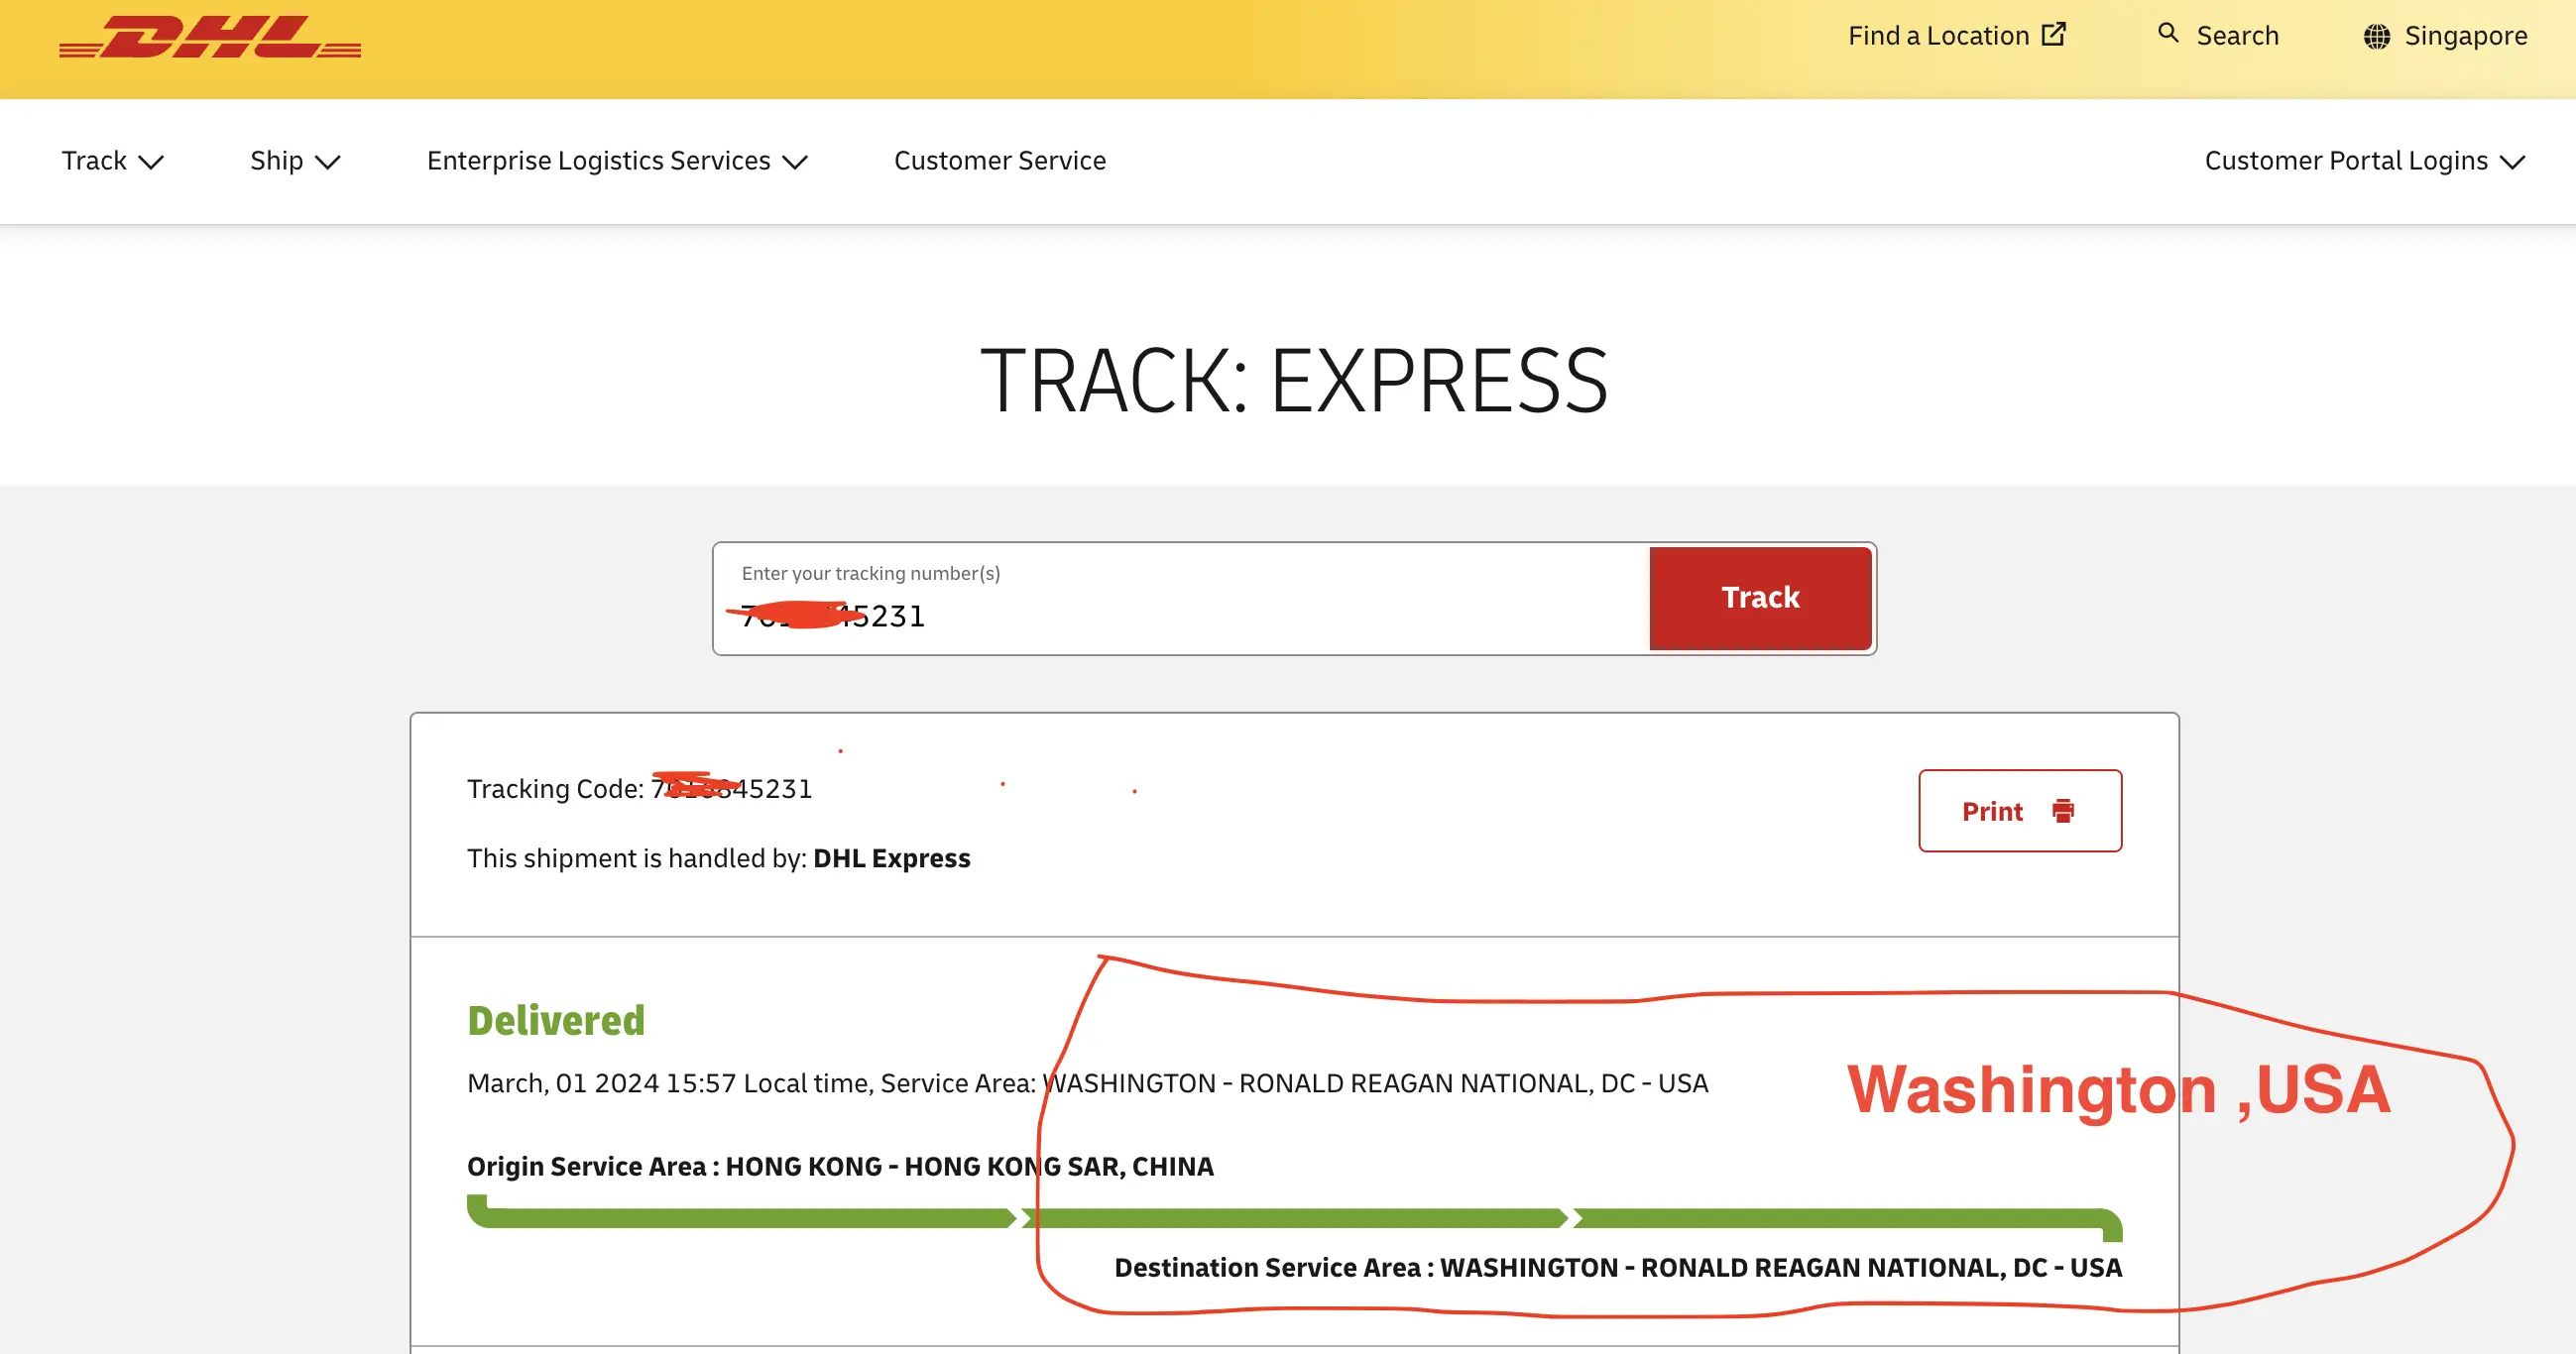Click the last segment of the green progress bar
This screenshot has width=2576, height=1354.
click(x=1845, y=1218)
